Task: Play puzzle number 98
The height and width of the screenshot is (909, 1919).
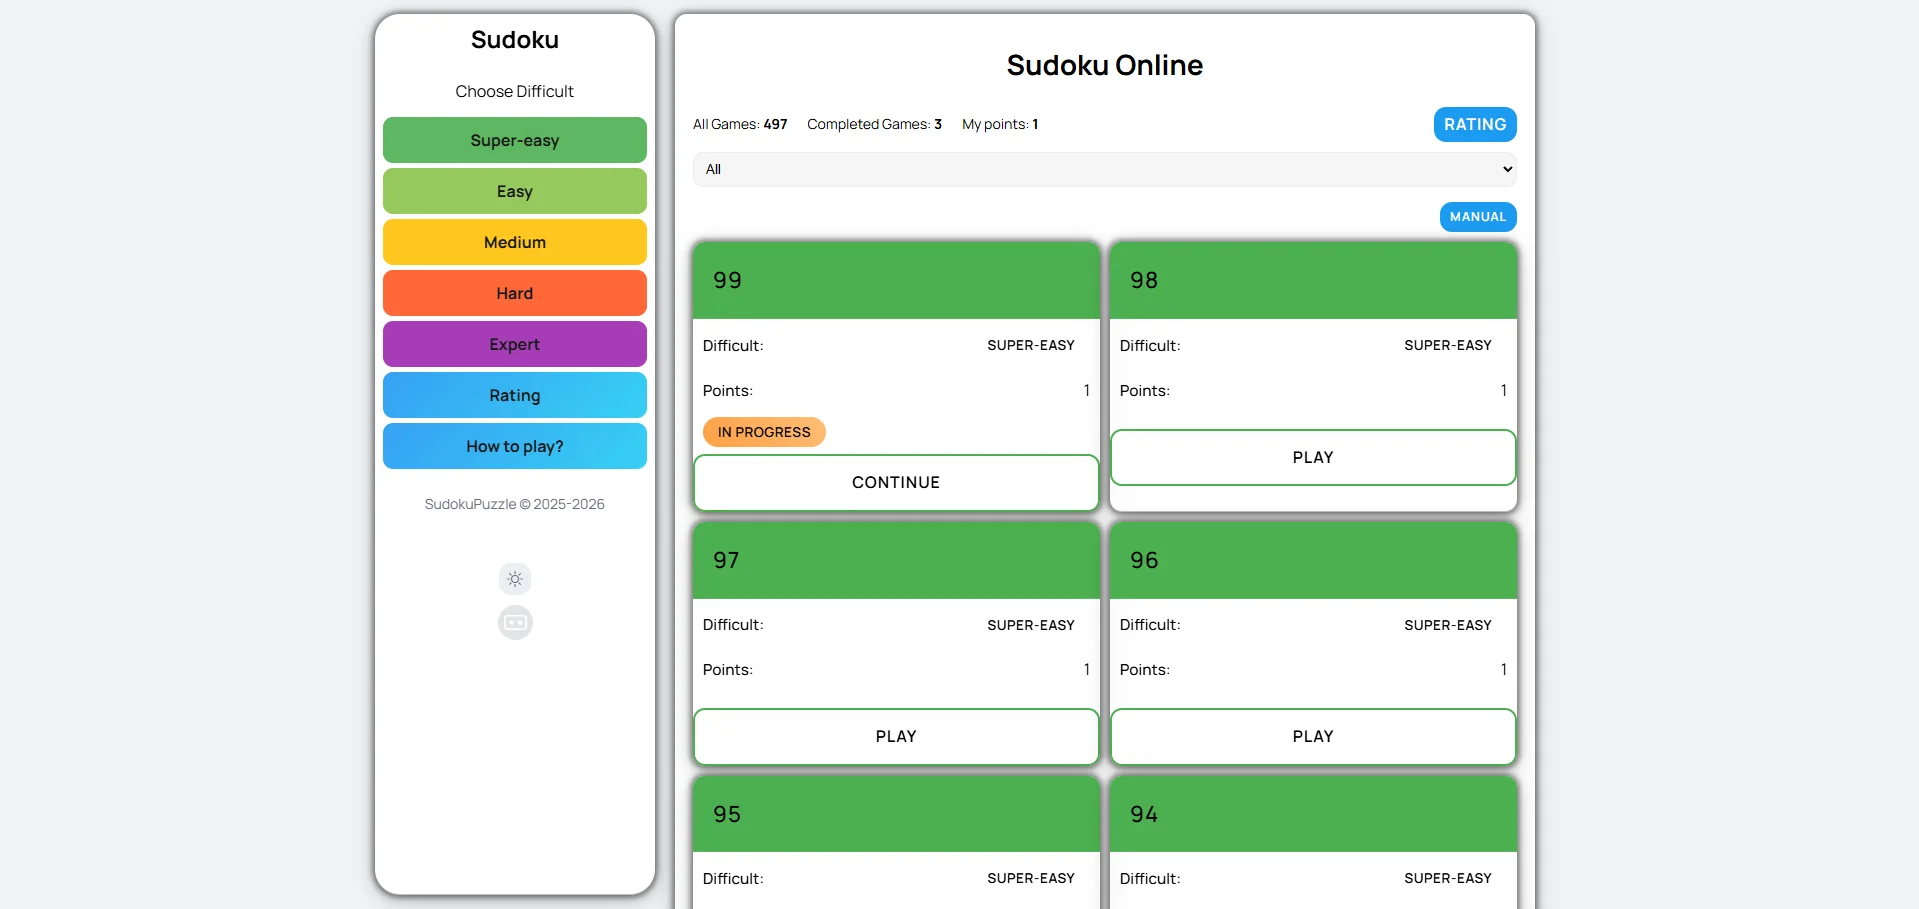Action: [x=1312, y=457]
